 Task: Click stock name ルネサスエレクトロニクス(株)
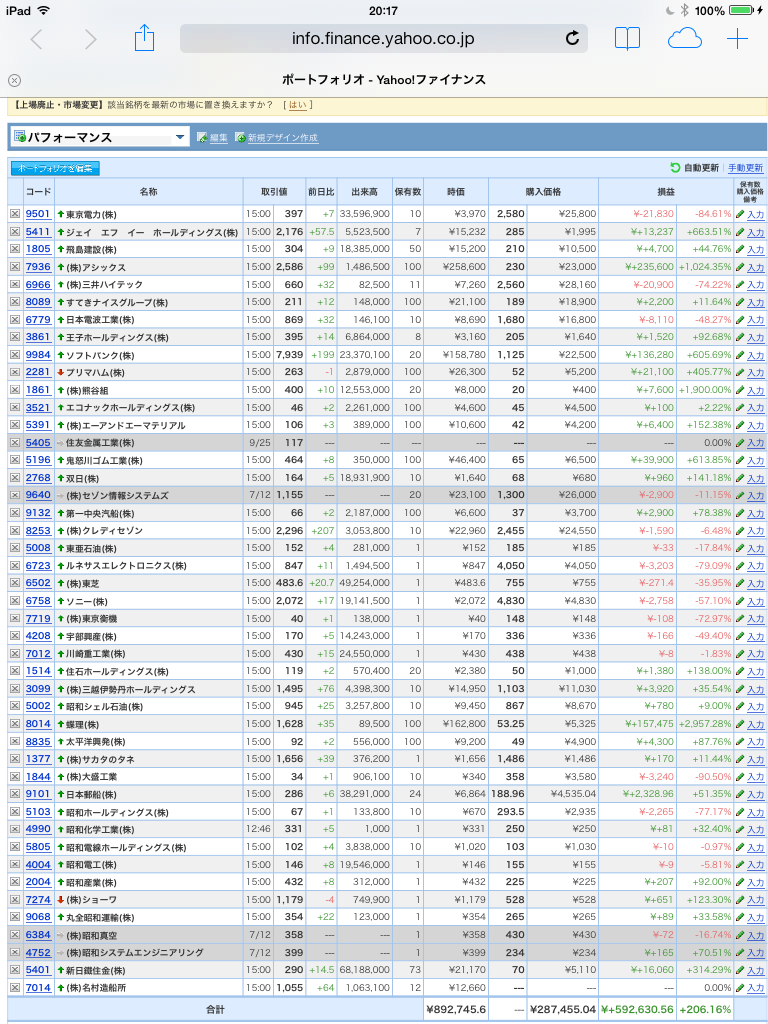[x=127, y=566]
